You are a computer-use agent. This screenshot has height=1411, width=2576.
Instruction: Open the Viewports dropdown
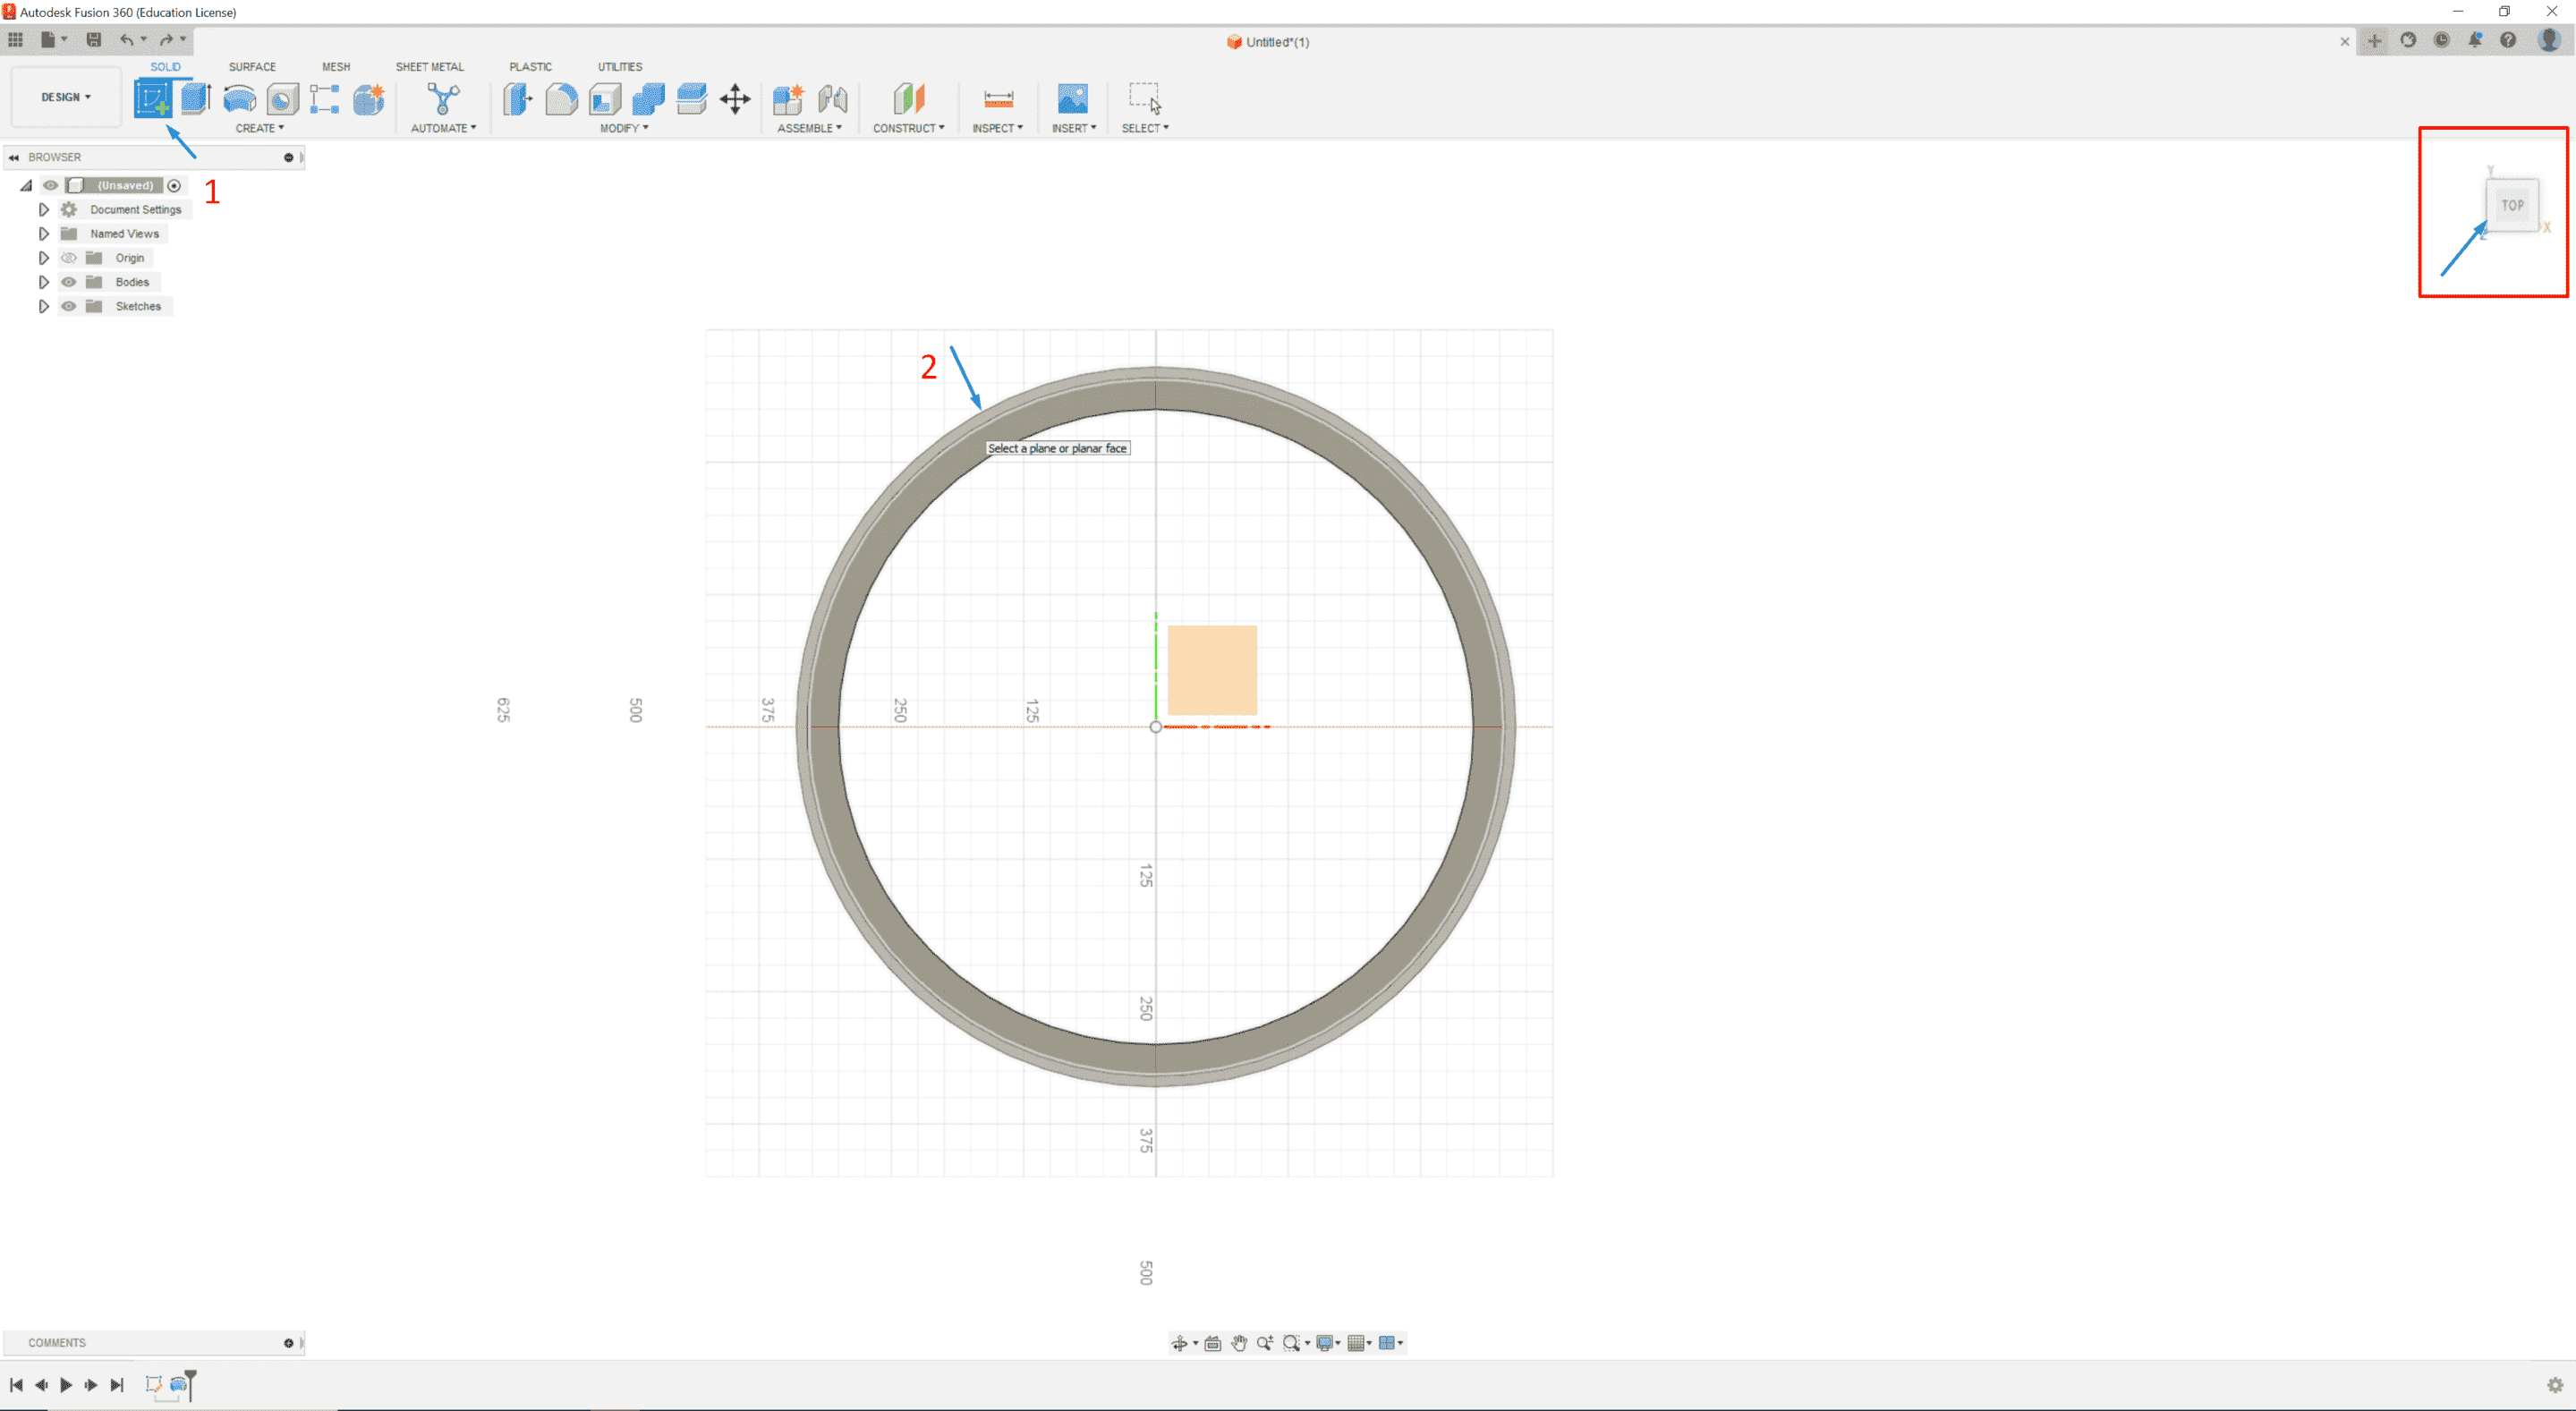point(1390,1343)
